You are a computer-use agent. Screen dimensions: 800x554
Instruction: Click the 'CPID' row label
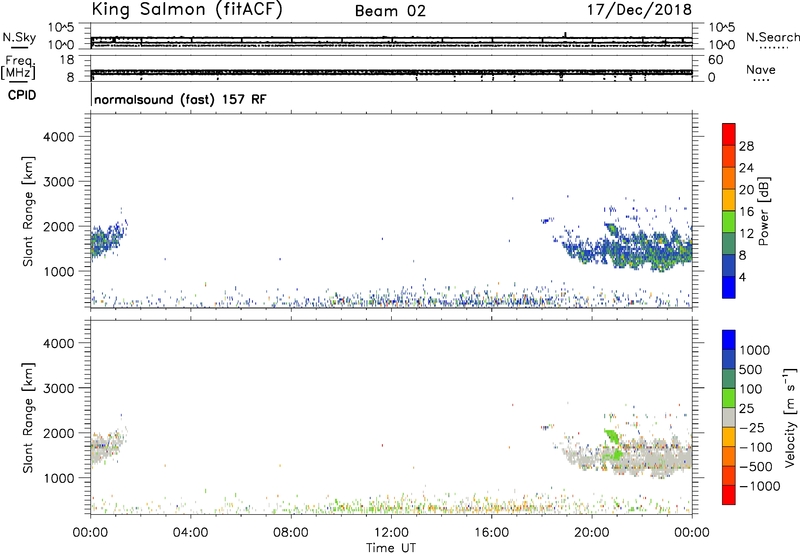click(22, 95)
